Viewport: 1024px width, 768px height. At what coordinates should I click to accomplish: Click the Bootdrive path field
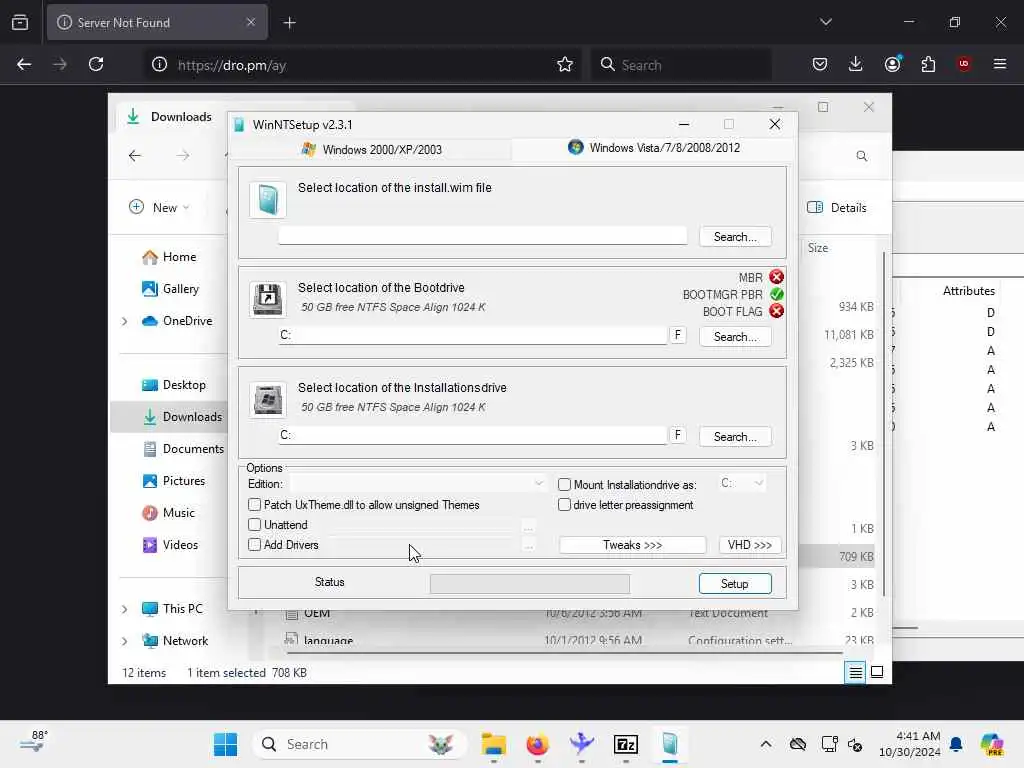[472, 335]
